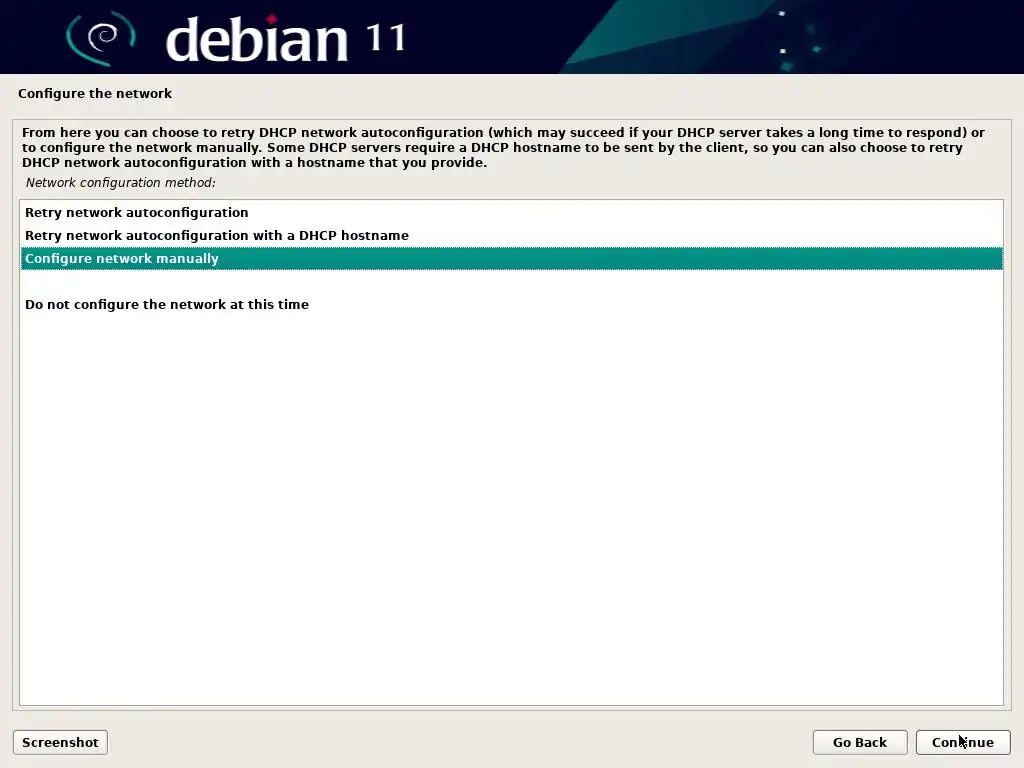Screen dimensions: 1024x768
Task: Choose Retry autoconfiguration with a DHCP hostname
Action: point(511,235)
